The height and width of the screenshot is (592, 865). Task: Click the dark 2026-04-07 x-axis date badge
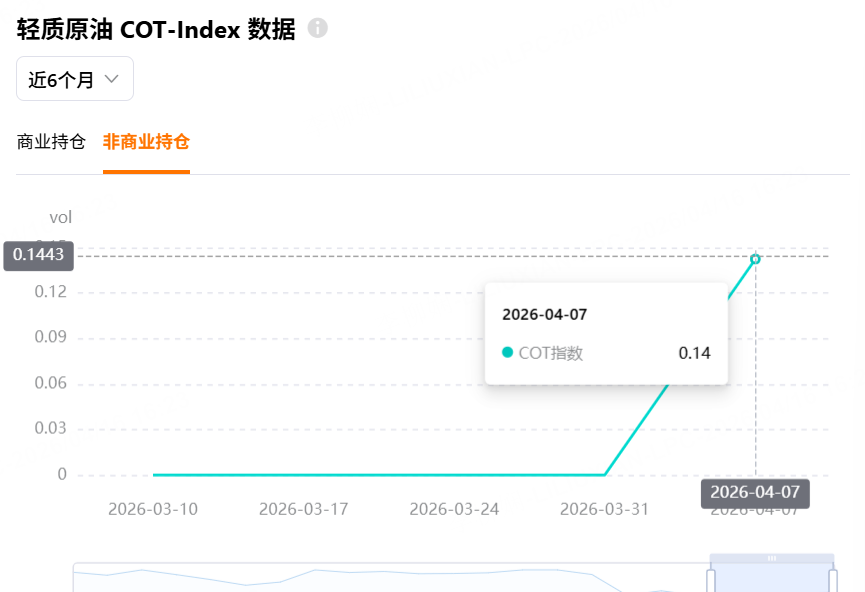(755, 492)
